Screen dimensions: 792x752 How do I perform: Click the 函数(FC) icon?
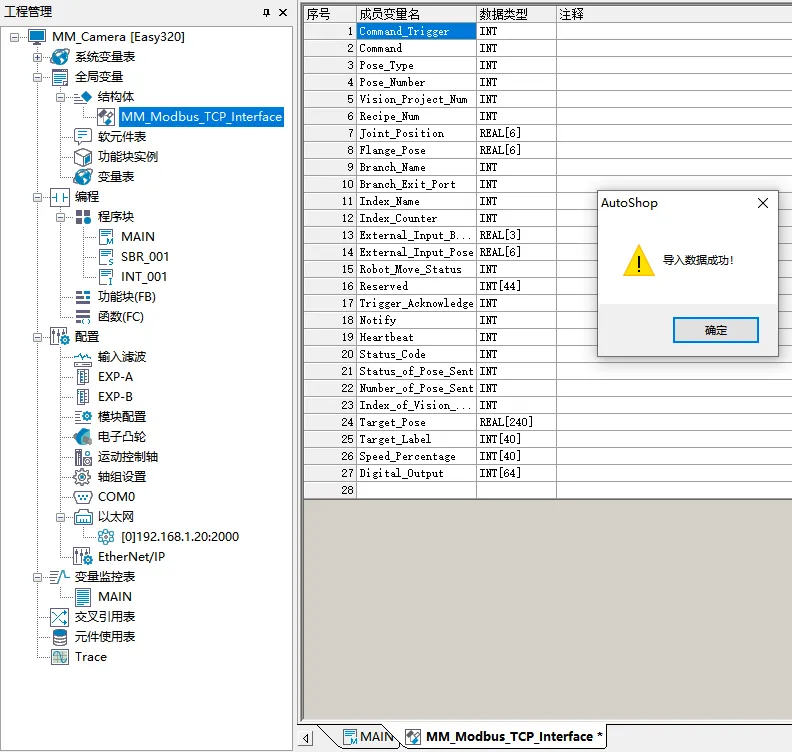(x=83, y=317)
